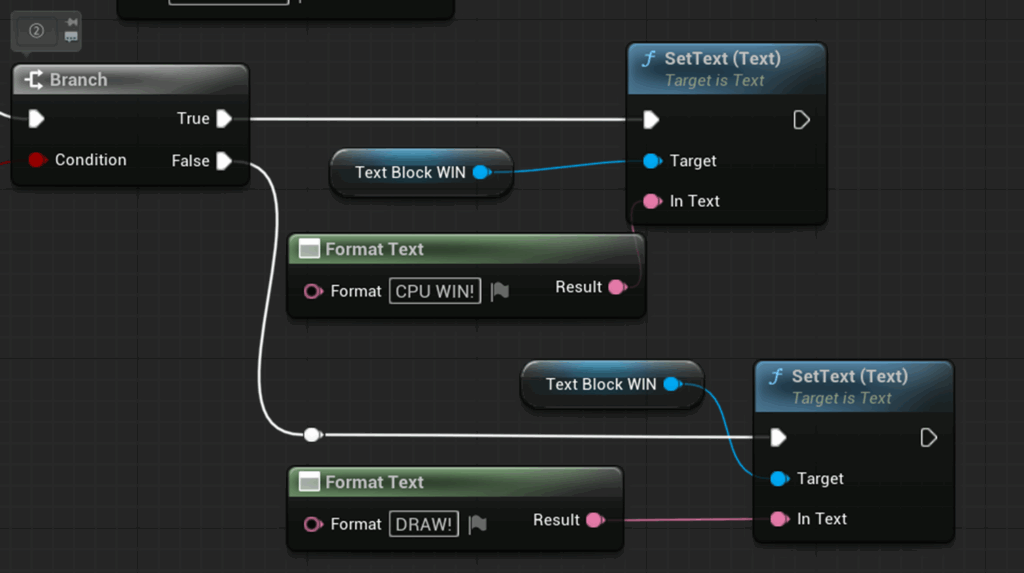
Task: Click the reroute node on the False wire
Action: pyautogui.click(x=312, y=435)
